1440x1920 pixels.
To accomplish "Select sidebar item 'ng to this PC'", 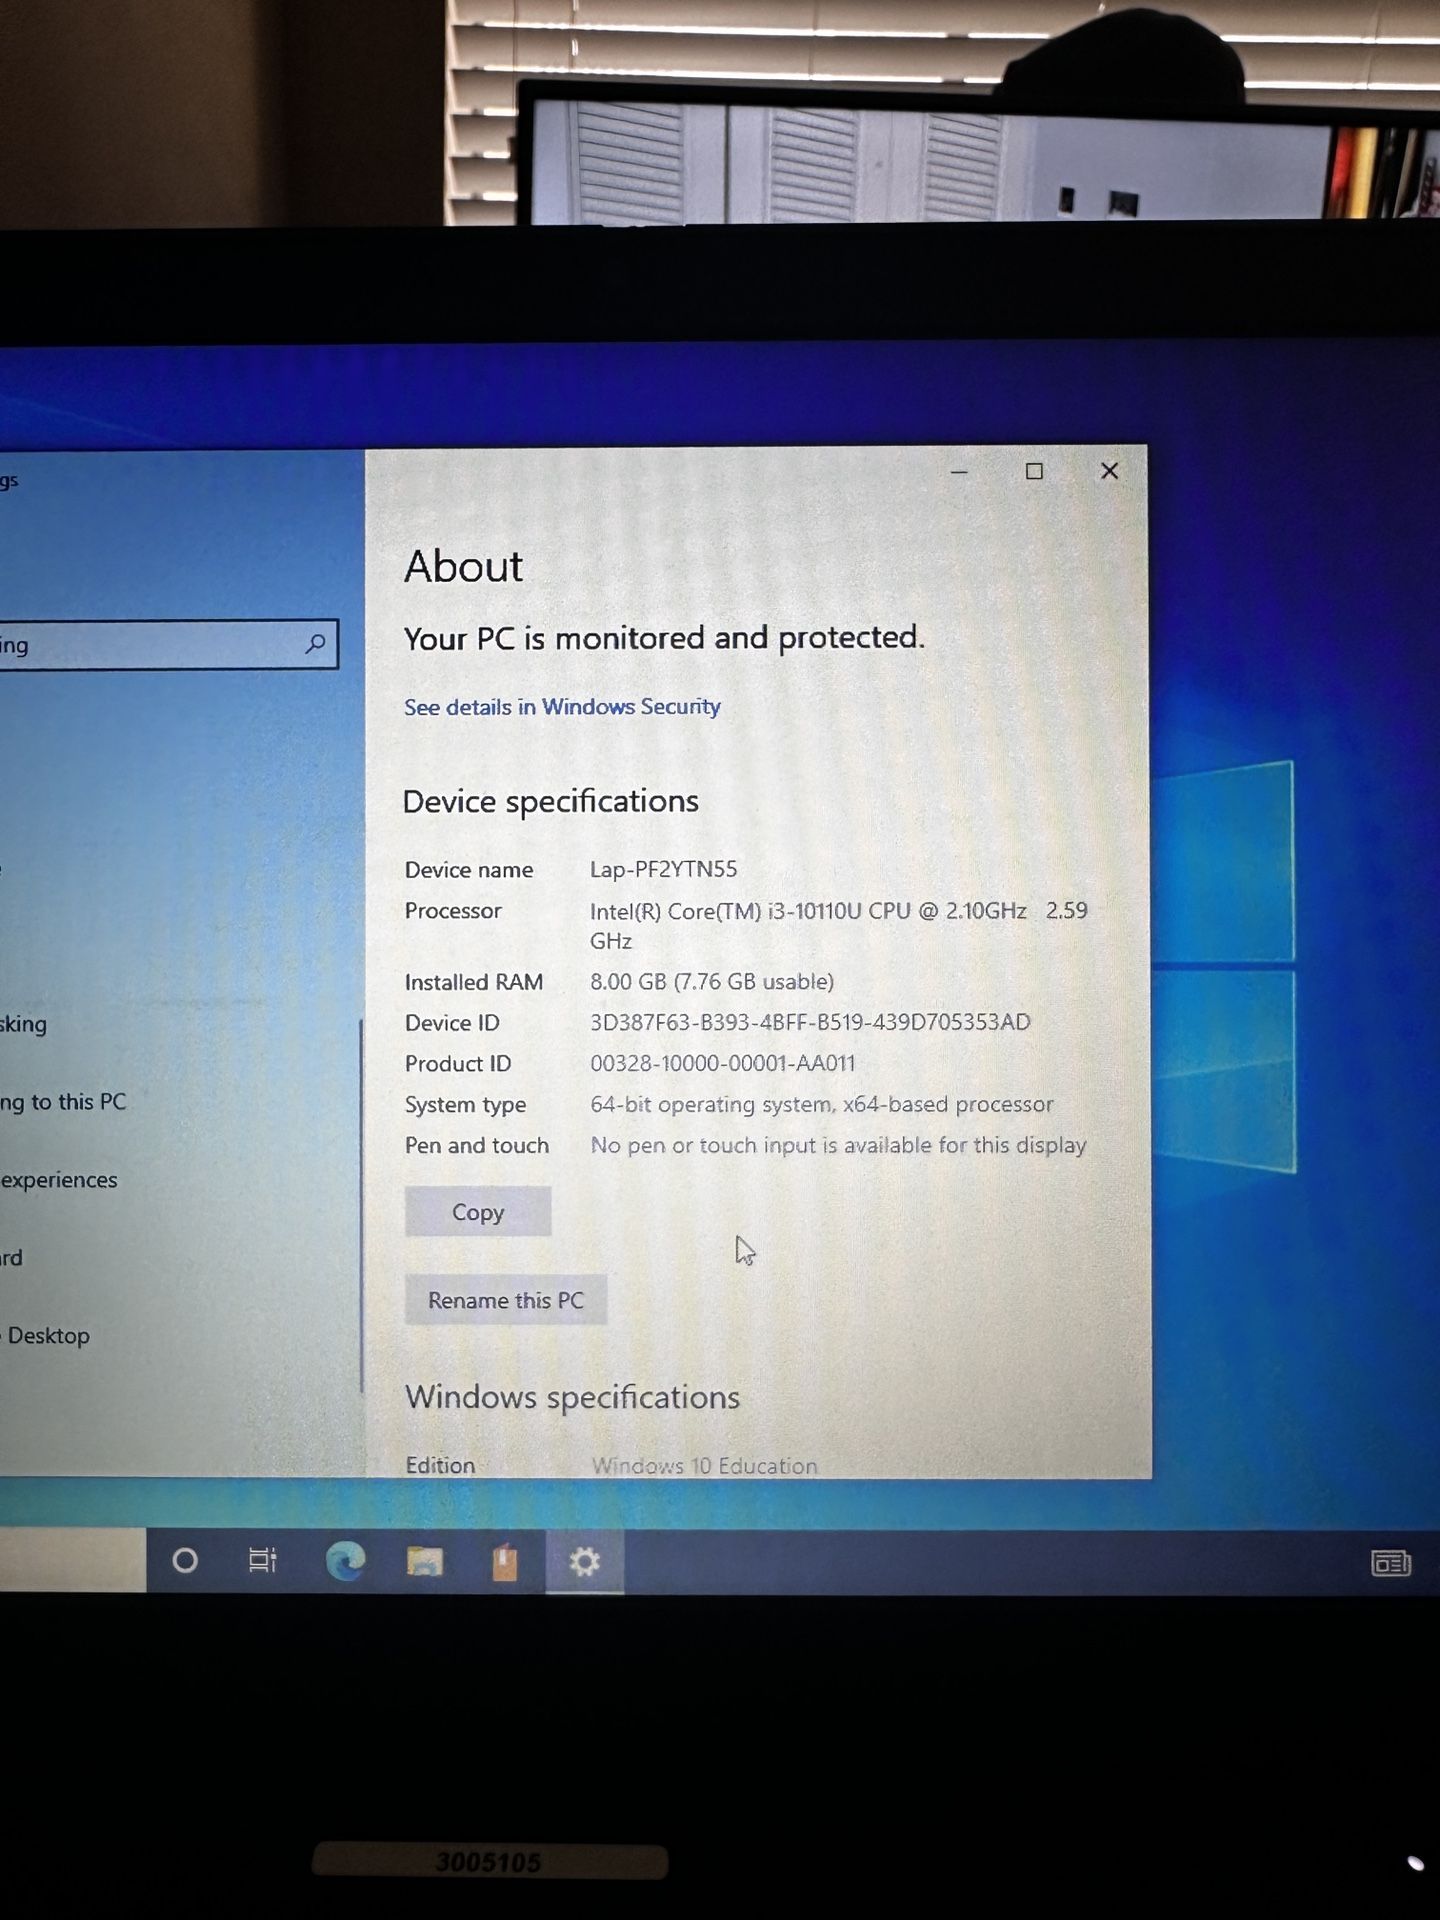I will pyautogui.click(x=63, y=1102).
